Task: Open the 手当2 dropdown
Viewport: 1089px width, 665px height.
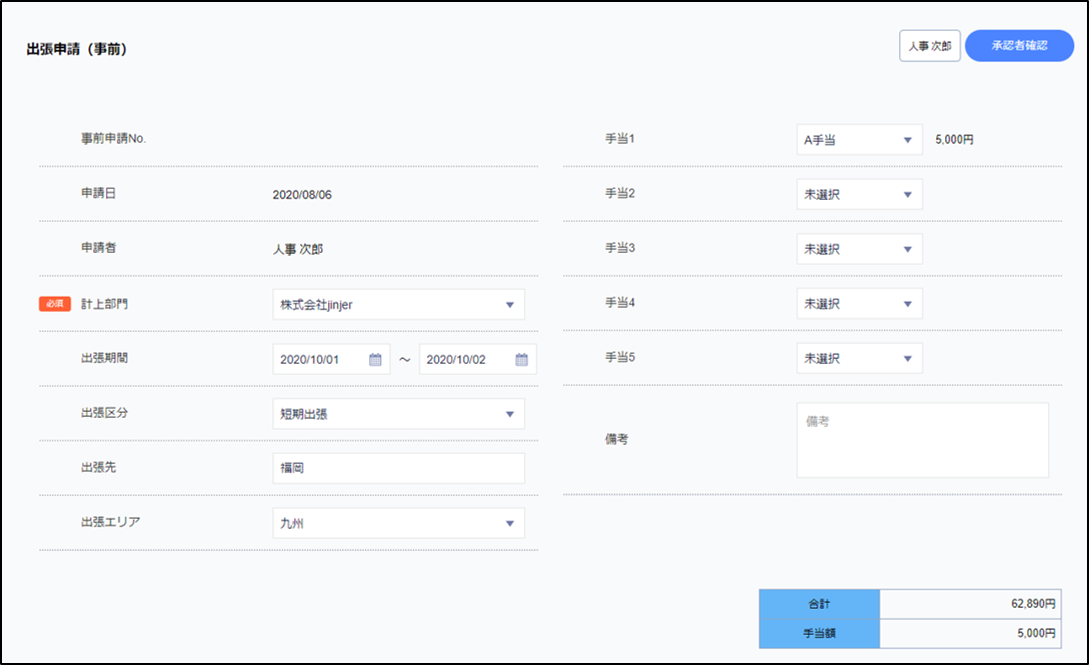Action: pyautogui.click(x=859, y=195)
